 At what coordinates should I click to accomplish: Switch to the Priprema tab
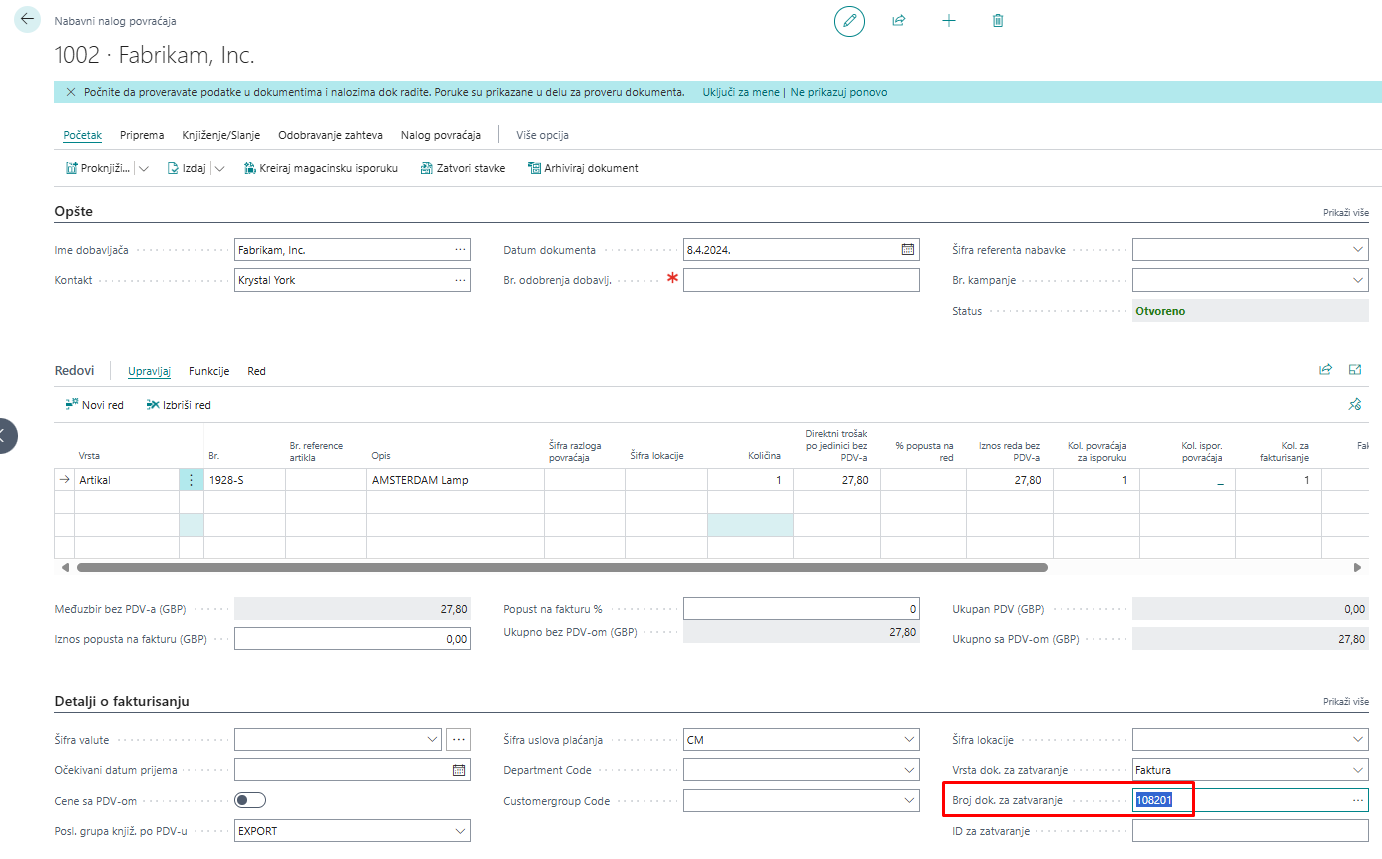(142, 135)
